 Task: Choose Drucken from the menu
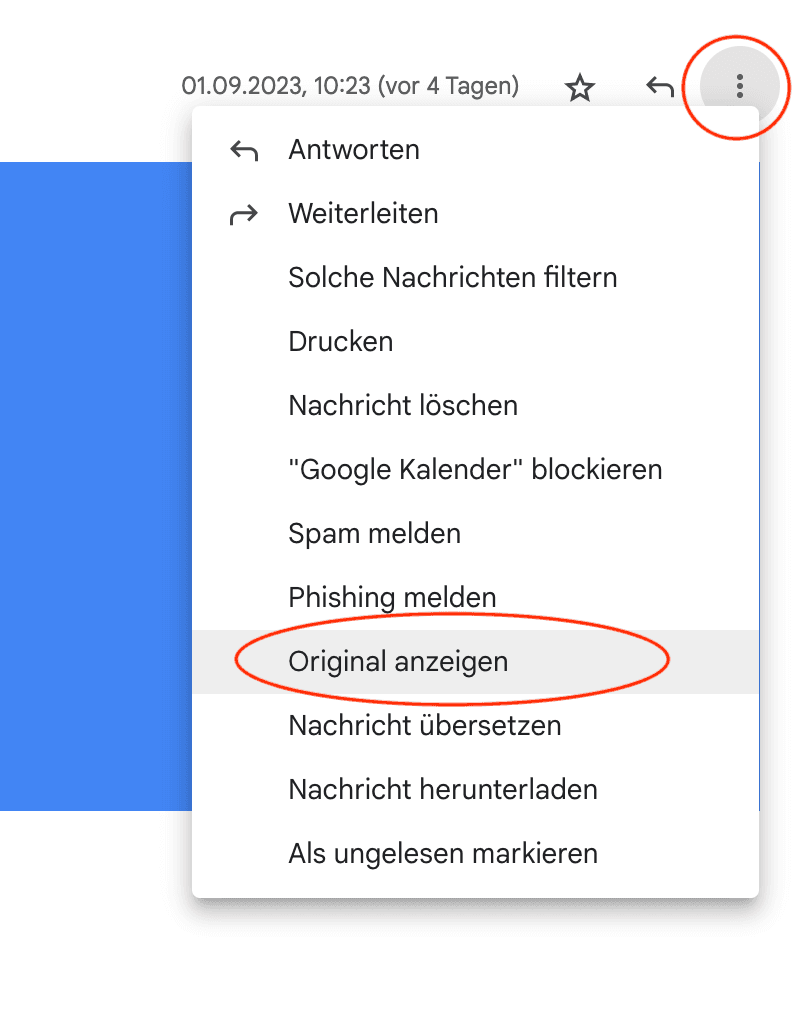coord(340,342)
